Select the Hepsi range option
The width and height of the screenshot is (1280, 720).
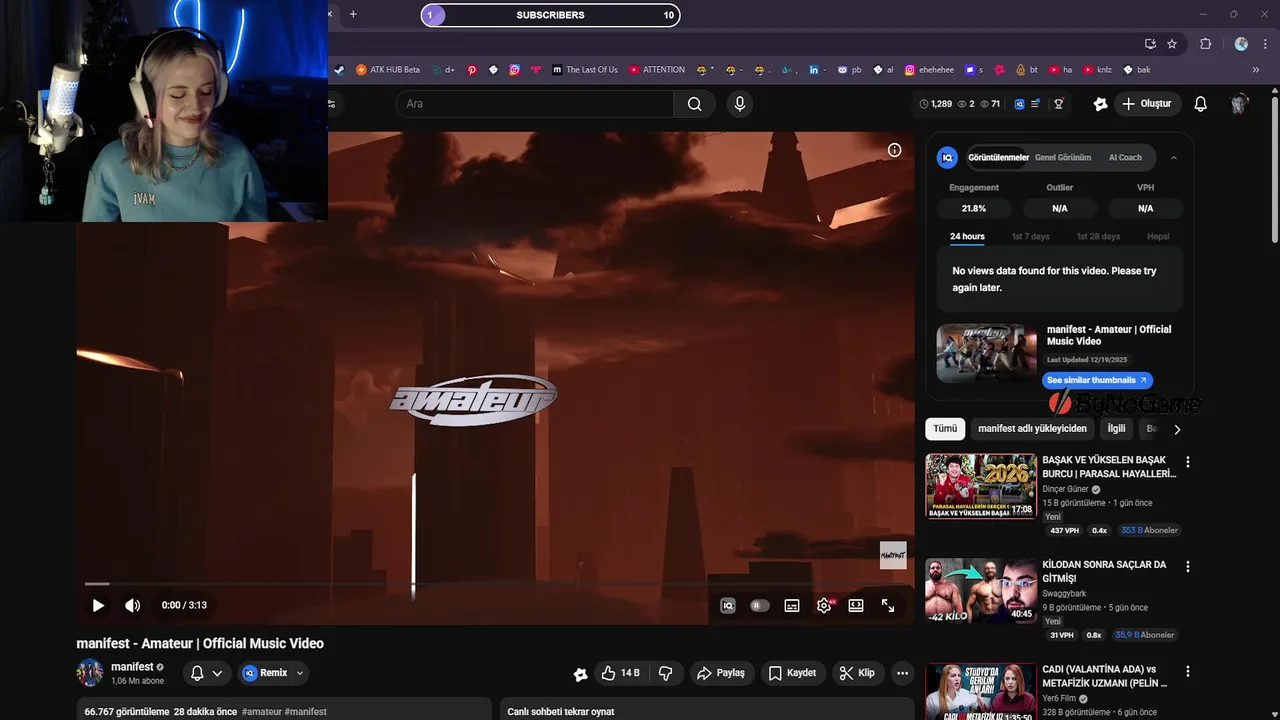1158,237
